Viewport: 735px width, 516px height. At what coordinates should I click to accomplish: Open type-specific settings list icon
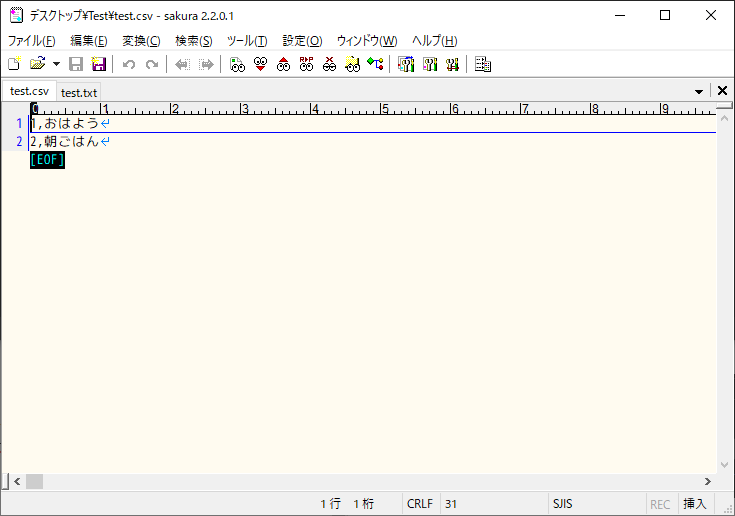(406, 64)
